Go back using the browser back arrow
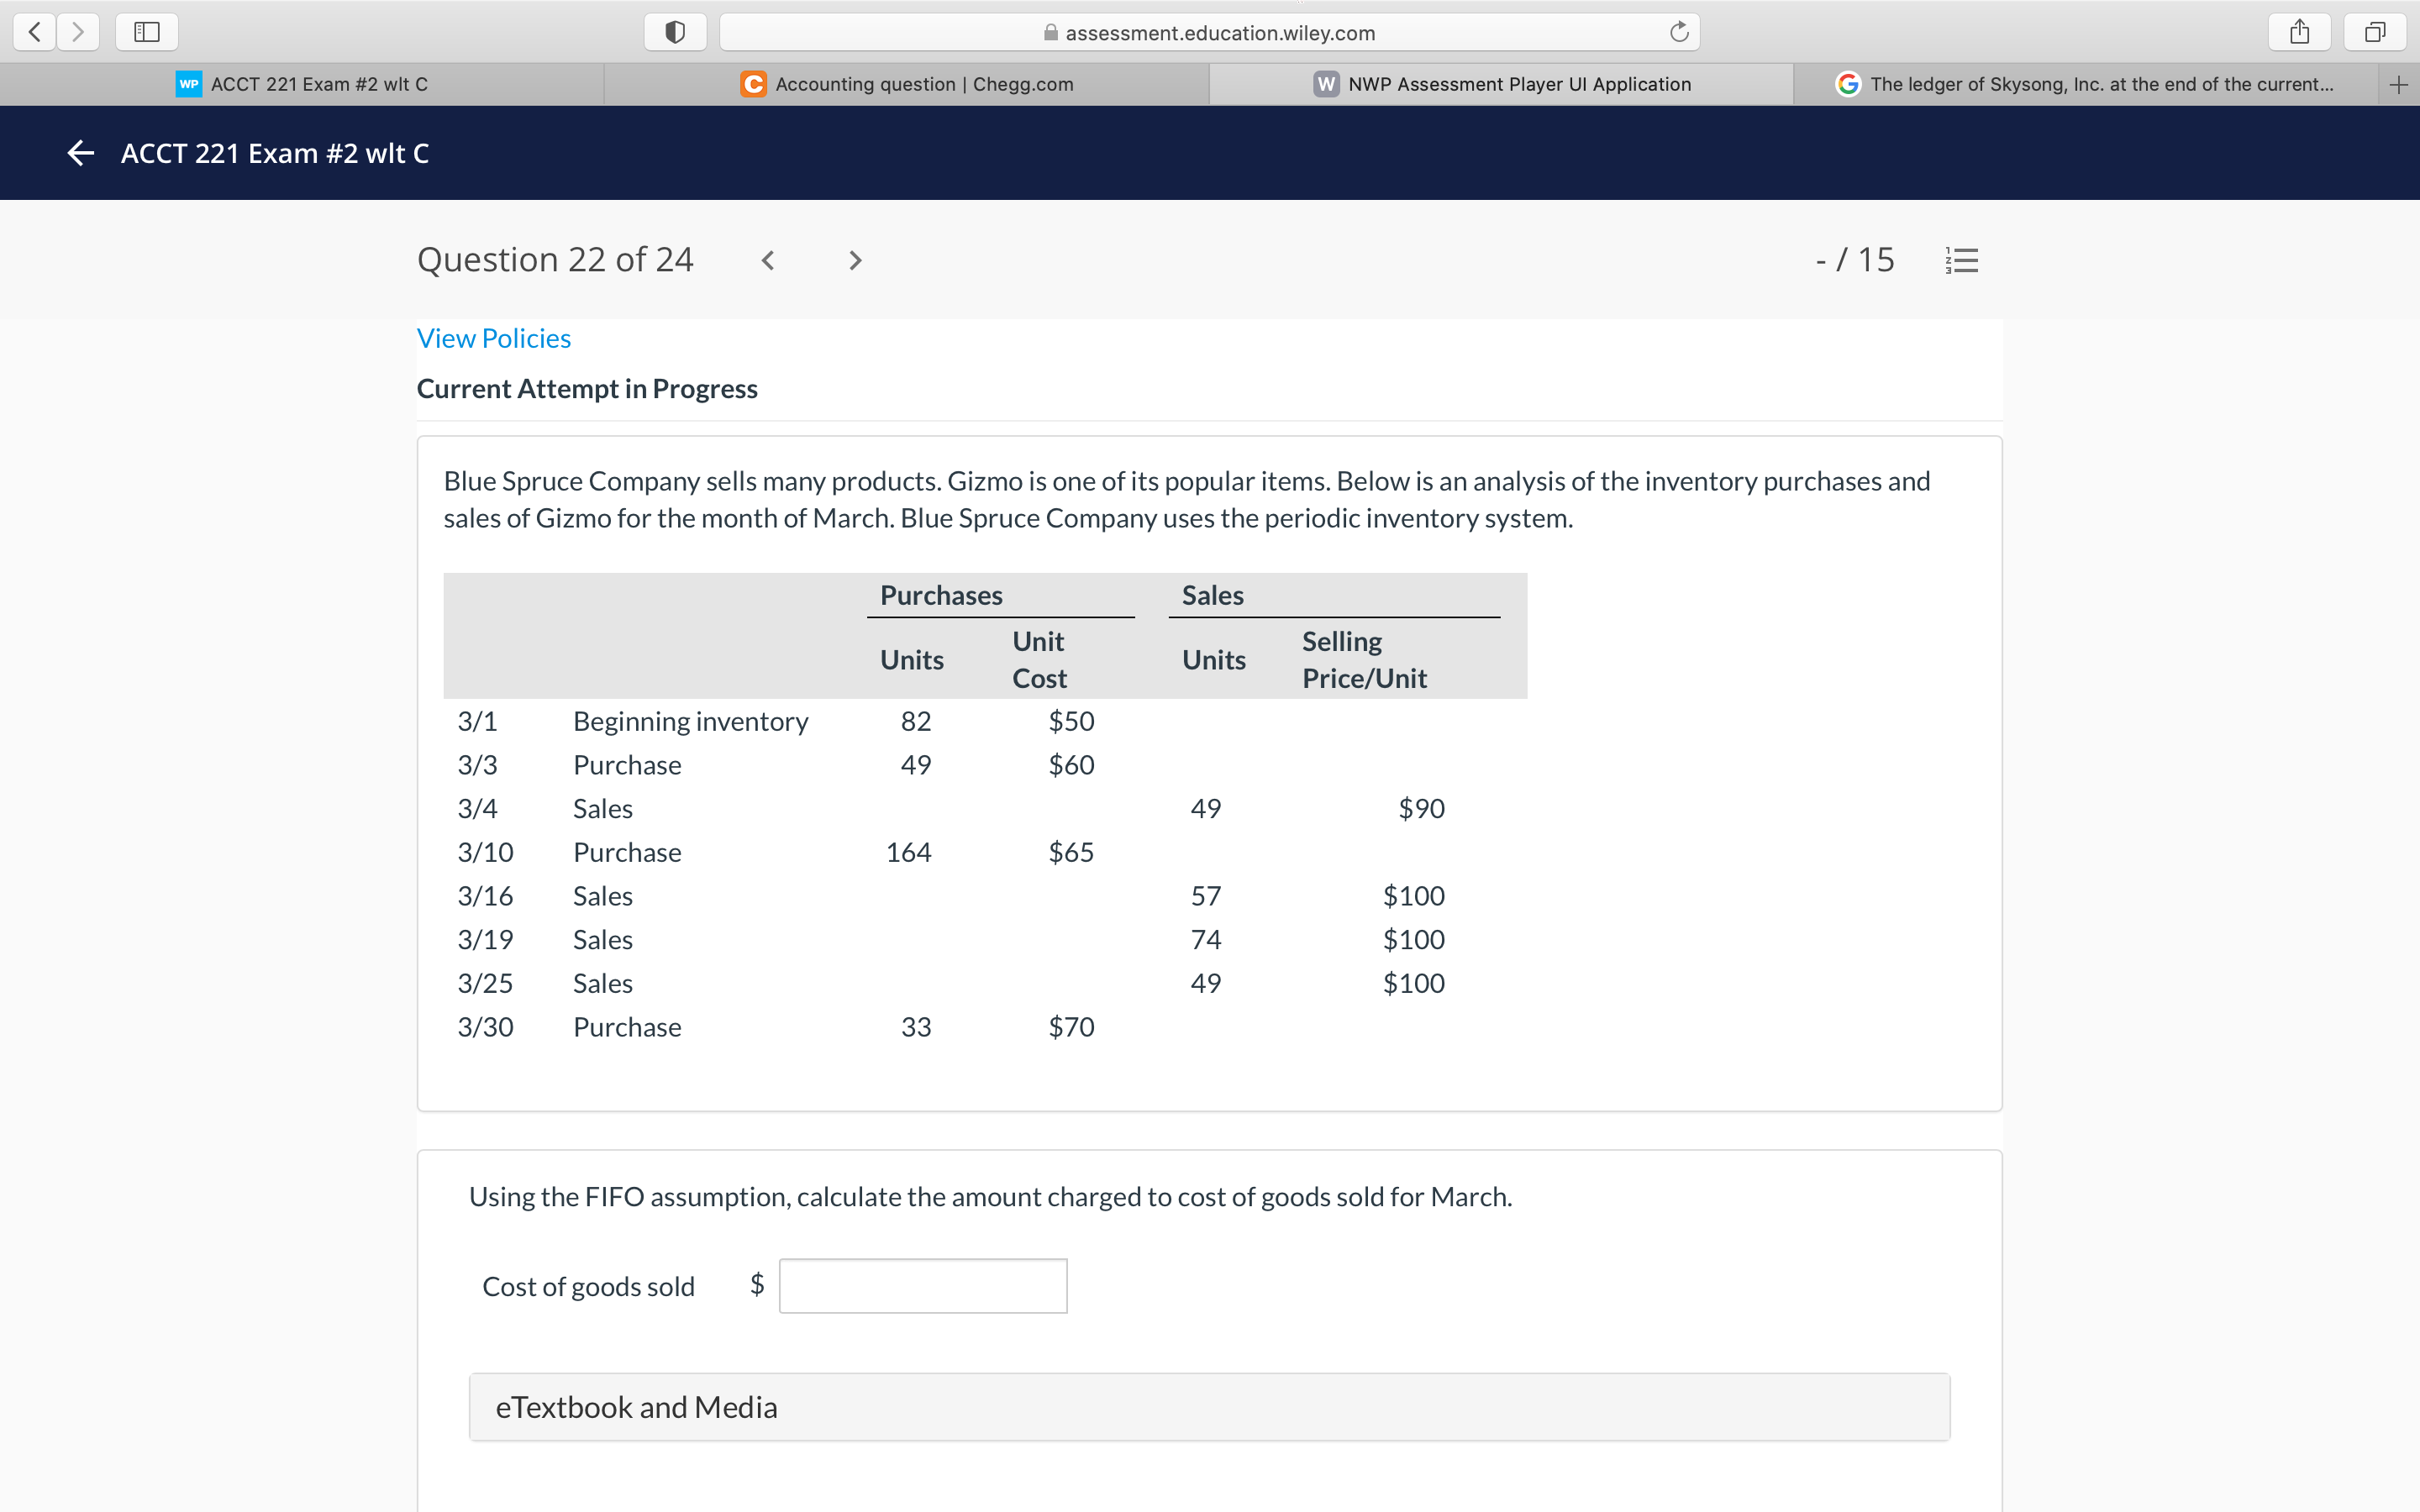Image resolution: width=2420 pixels, height=1512 pixels. [34, 31]
